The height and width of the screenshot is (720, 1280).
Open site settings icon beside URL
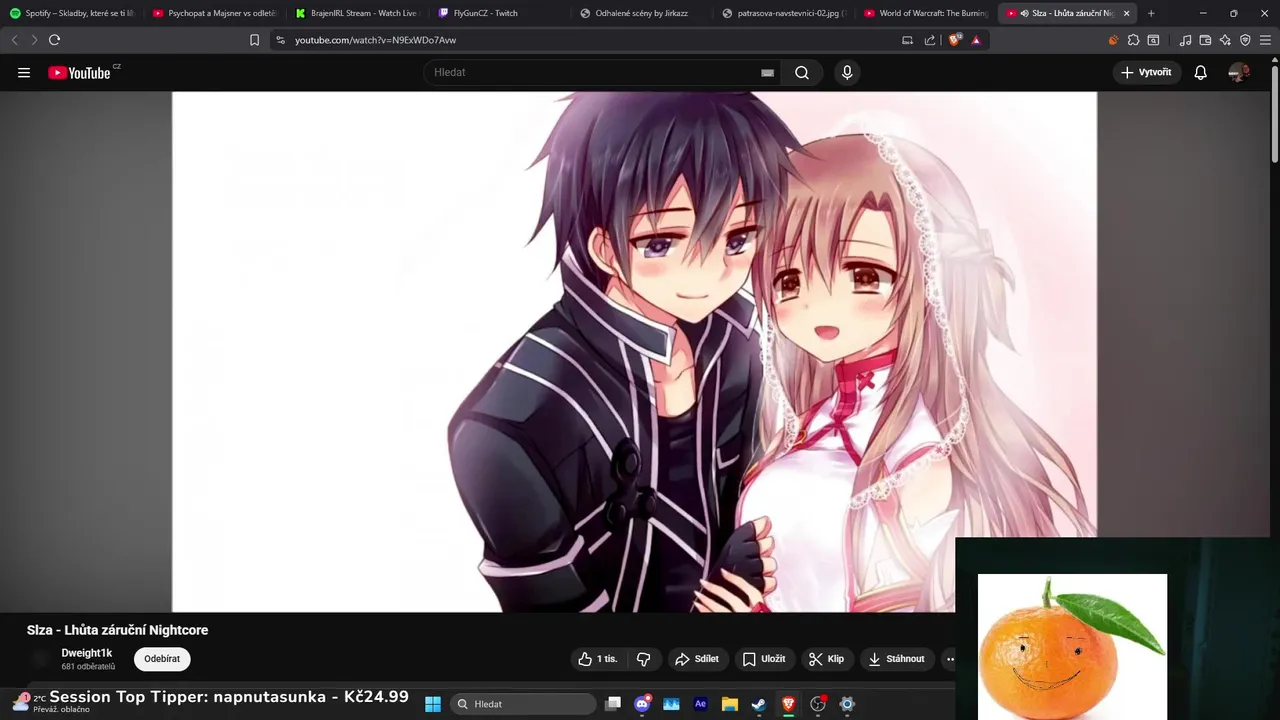click(x=280, y=40)
